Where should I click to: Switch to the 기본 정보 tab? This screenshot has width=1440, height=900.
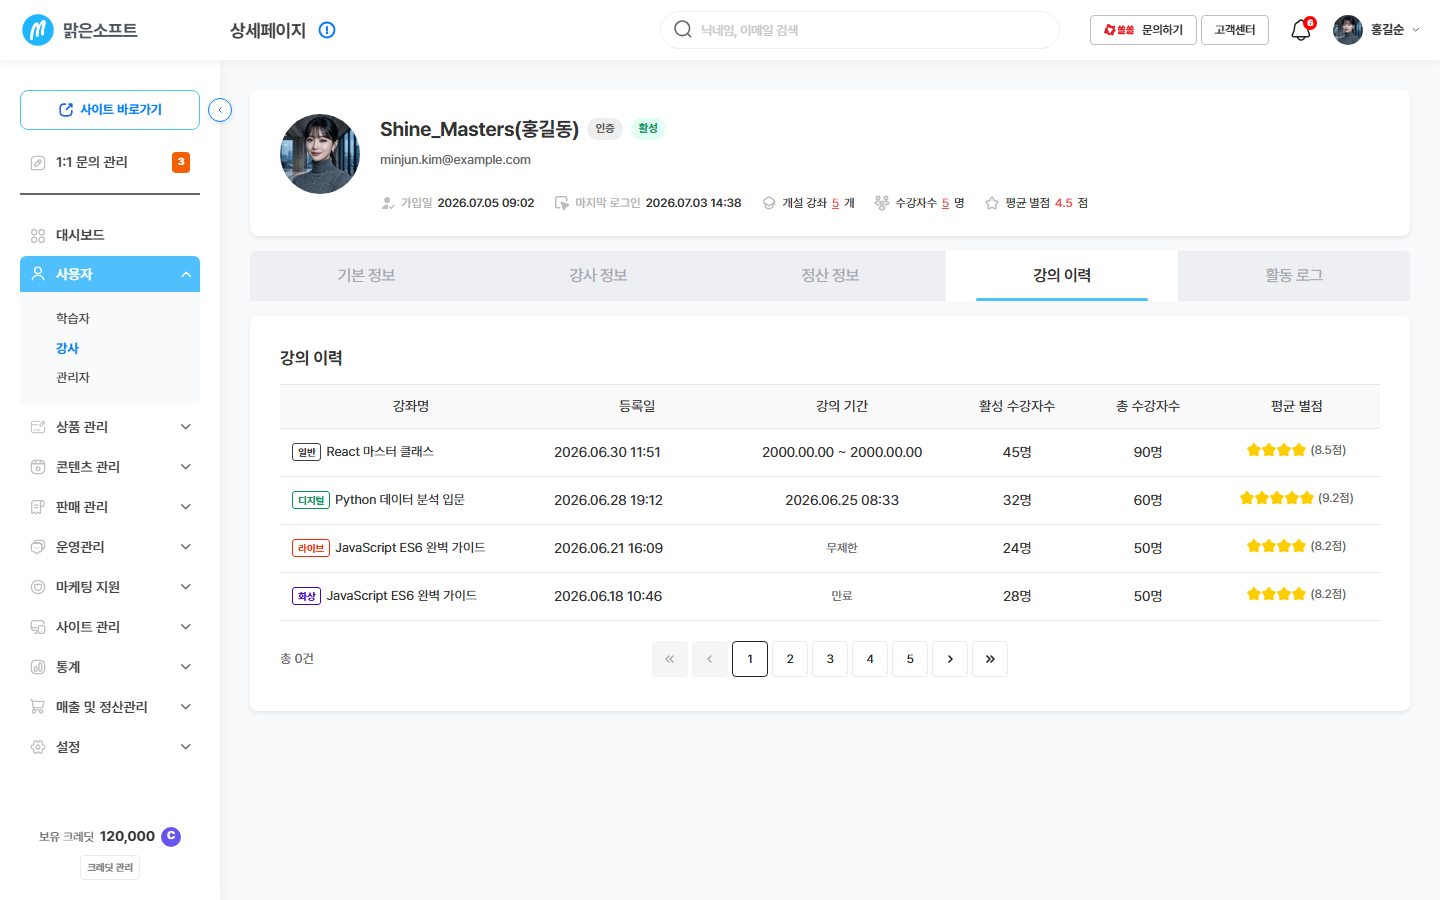[366, 276]
